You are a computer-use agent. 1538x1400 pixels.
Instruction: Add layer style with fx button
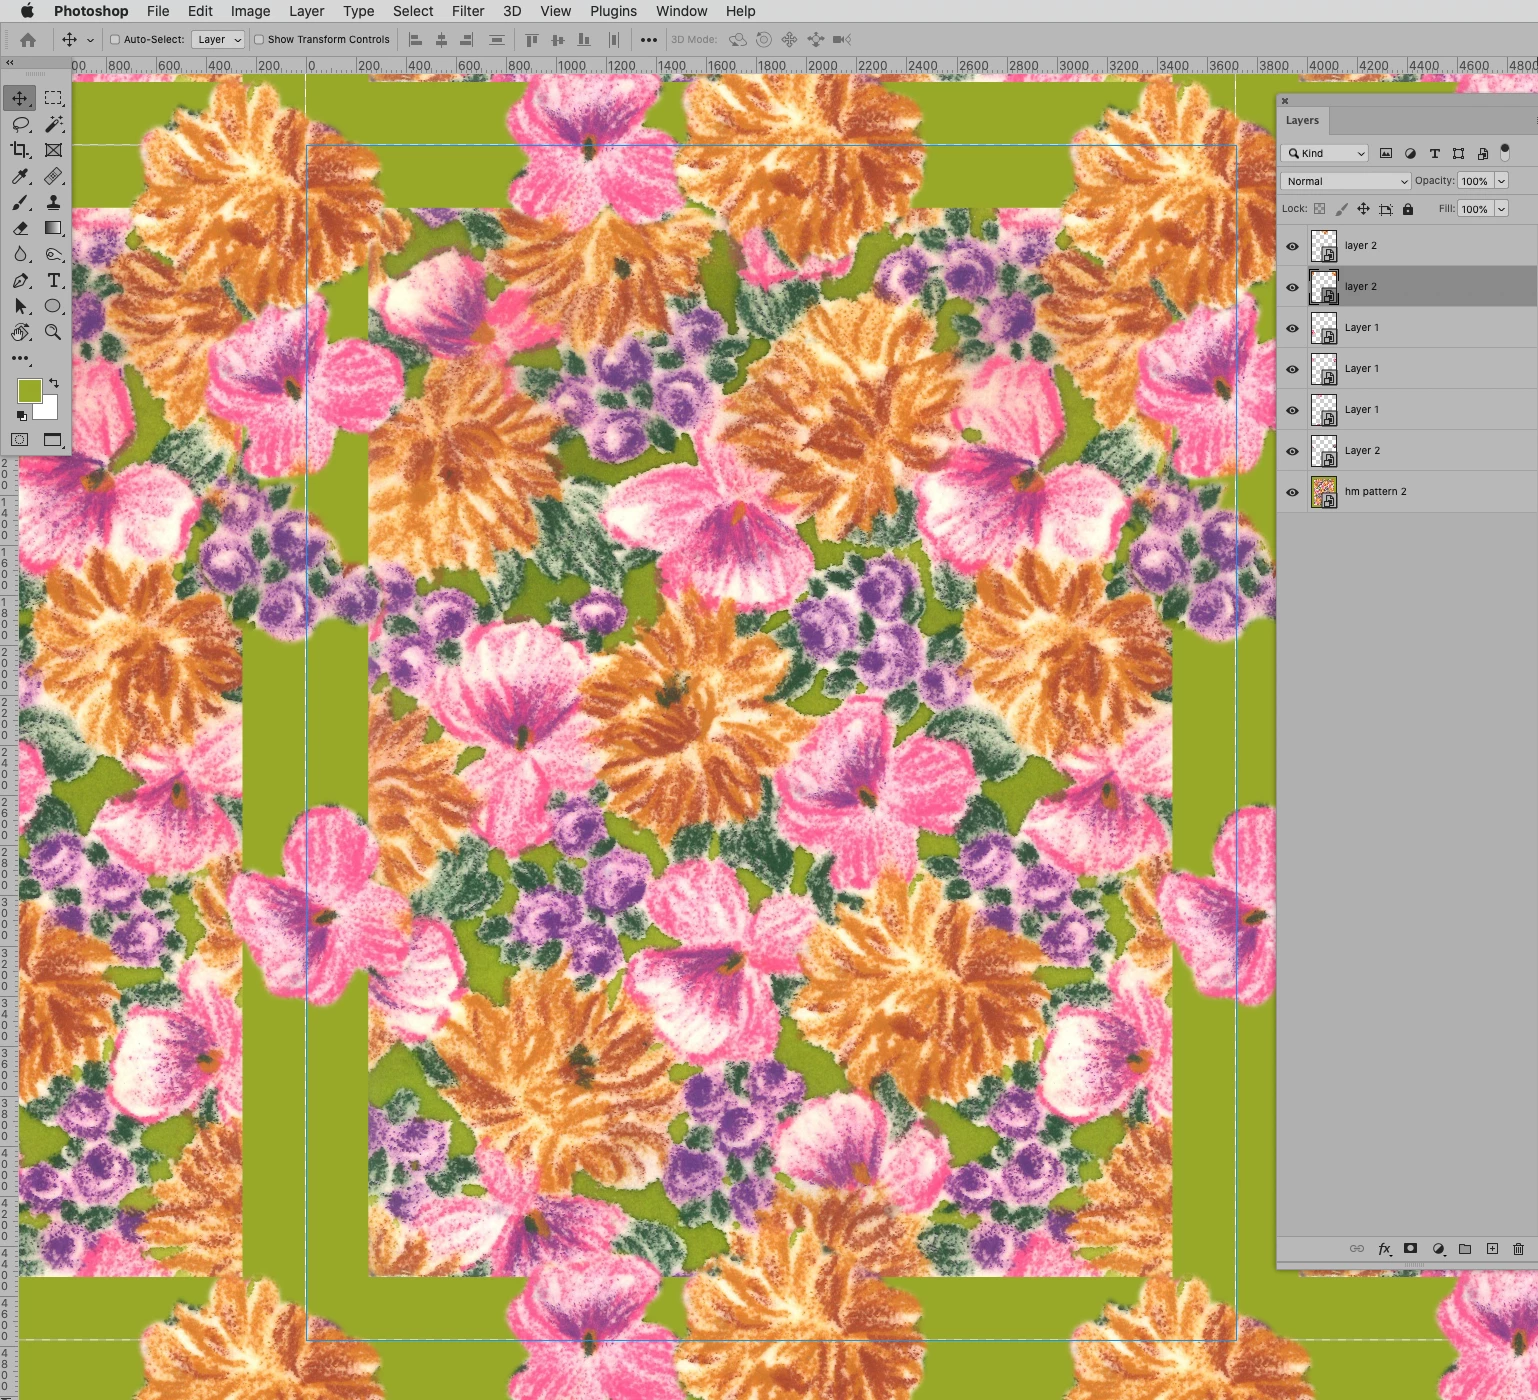pos(1384,1249)
